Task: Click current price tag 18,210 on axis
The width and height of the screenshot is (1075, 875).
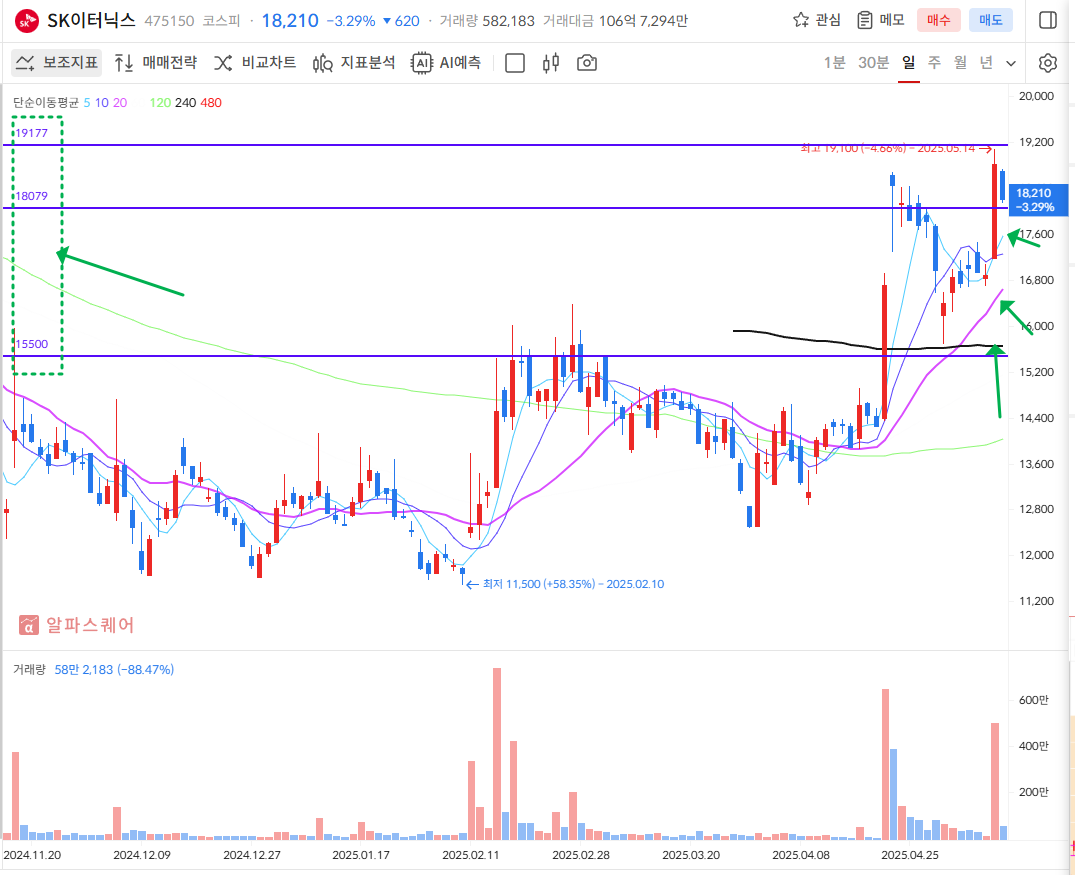Action: 1038,200
